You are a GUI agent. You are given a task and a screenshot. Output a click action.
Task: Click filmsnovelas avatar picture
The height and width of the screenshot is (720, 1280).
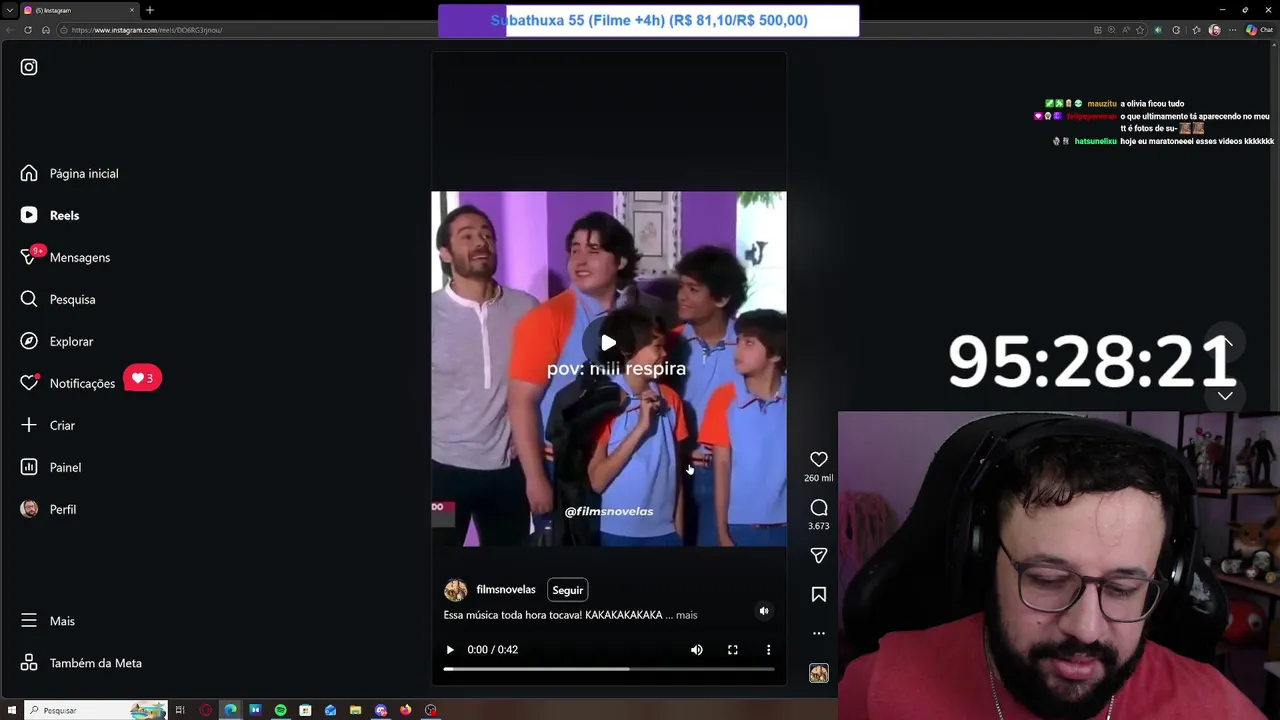pyautogui.click(x=455, y=590)
